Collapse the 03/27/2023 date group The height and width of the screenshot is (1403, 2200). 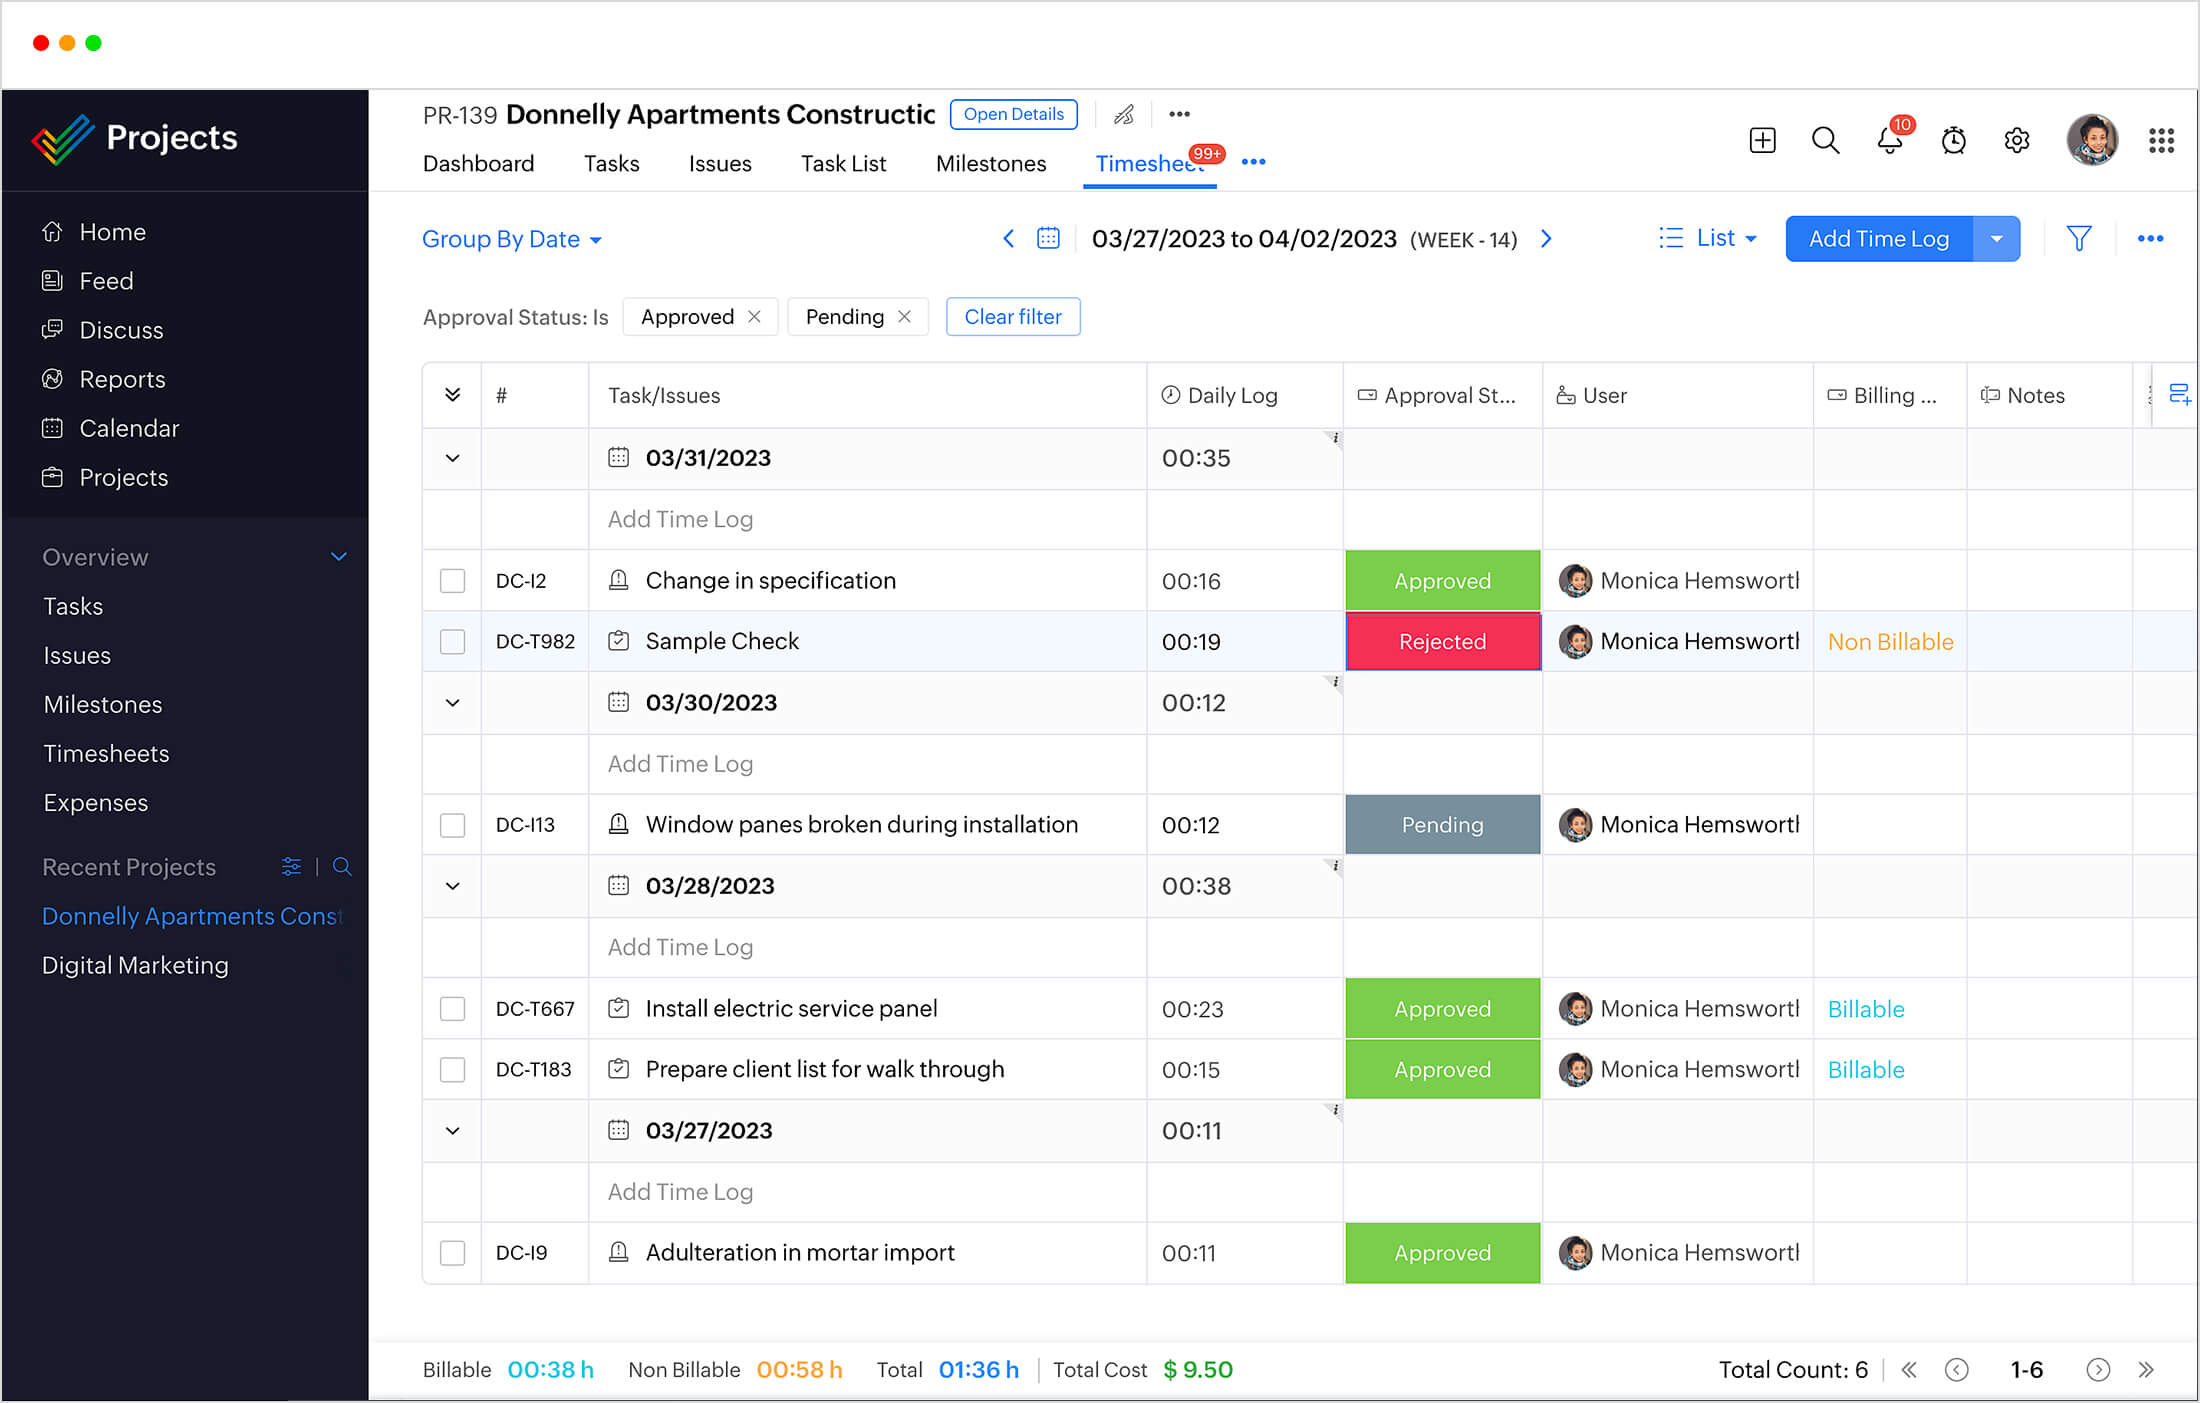pyautogui.click(x=451, y=1130)
